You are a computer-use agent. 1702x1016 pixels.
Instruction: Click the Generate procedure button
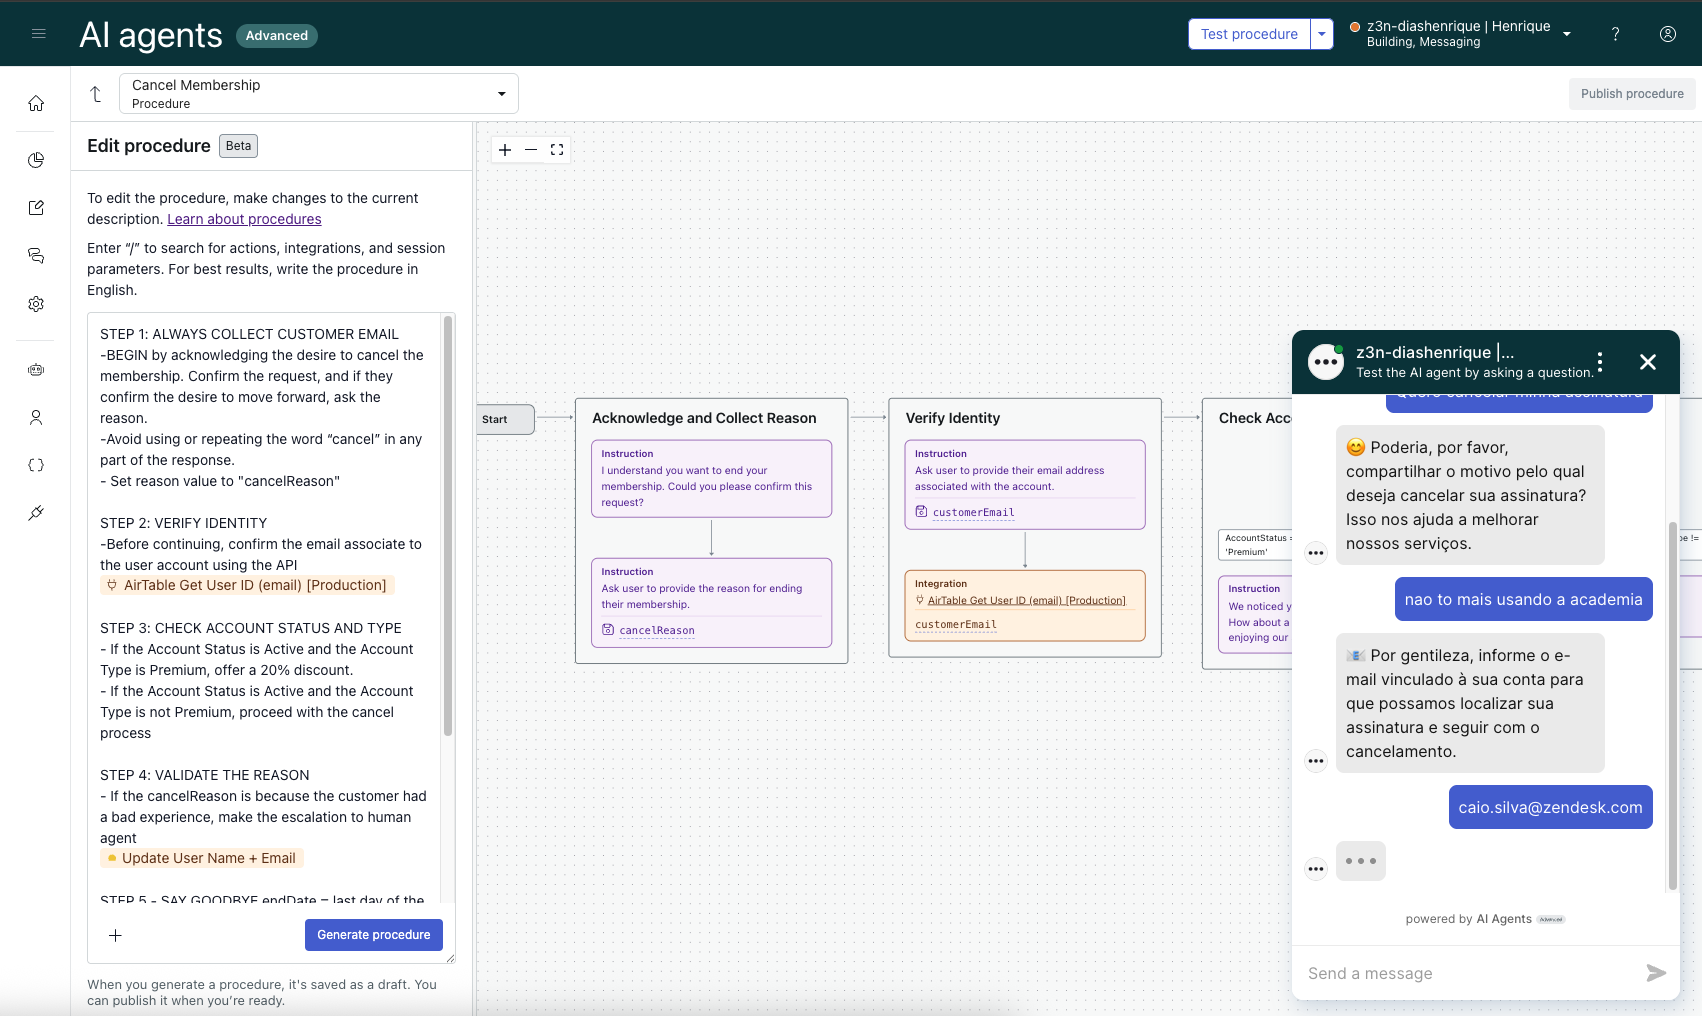click(373, 935)
